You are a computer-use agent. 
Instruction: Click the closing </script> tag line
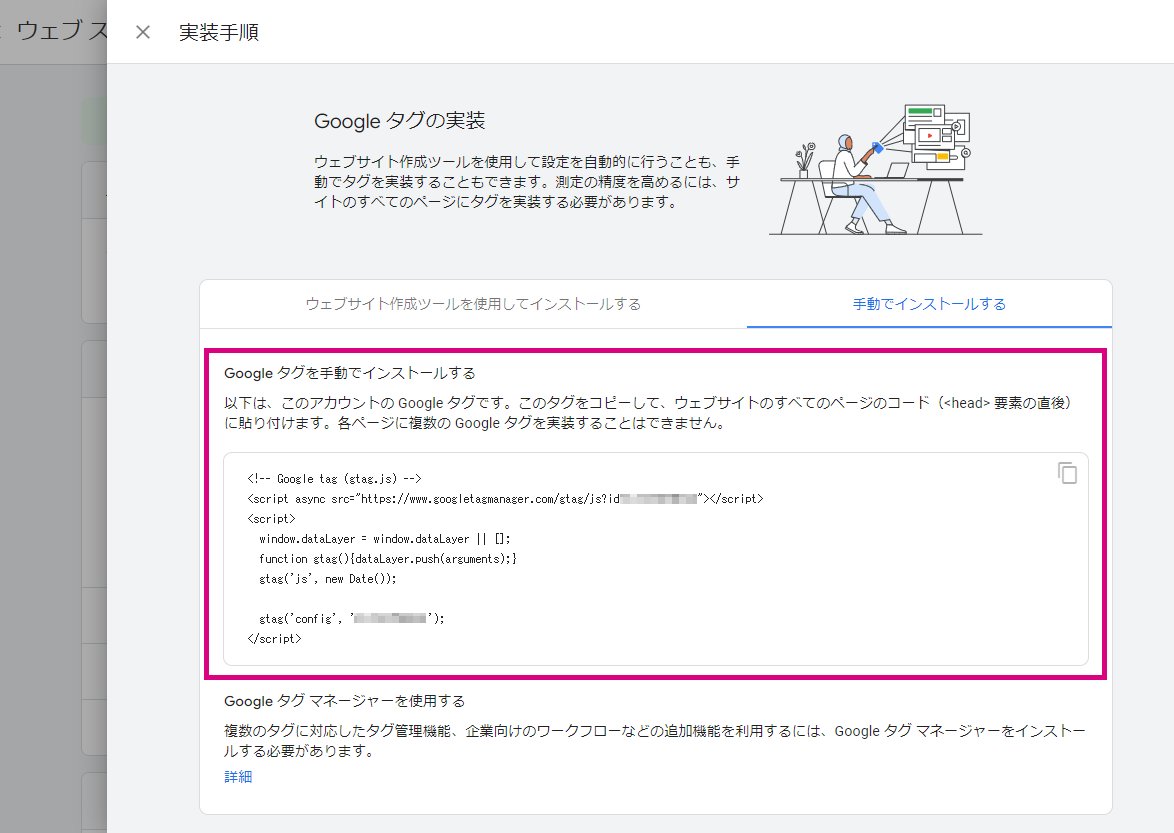pos(274,638)
